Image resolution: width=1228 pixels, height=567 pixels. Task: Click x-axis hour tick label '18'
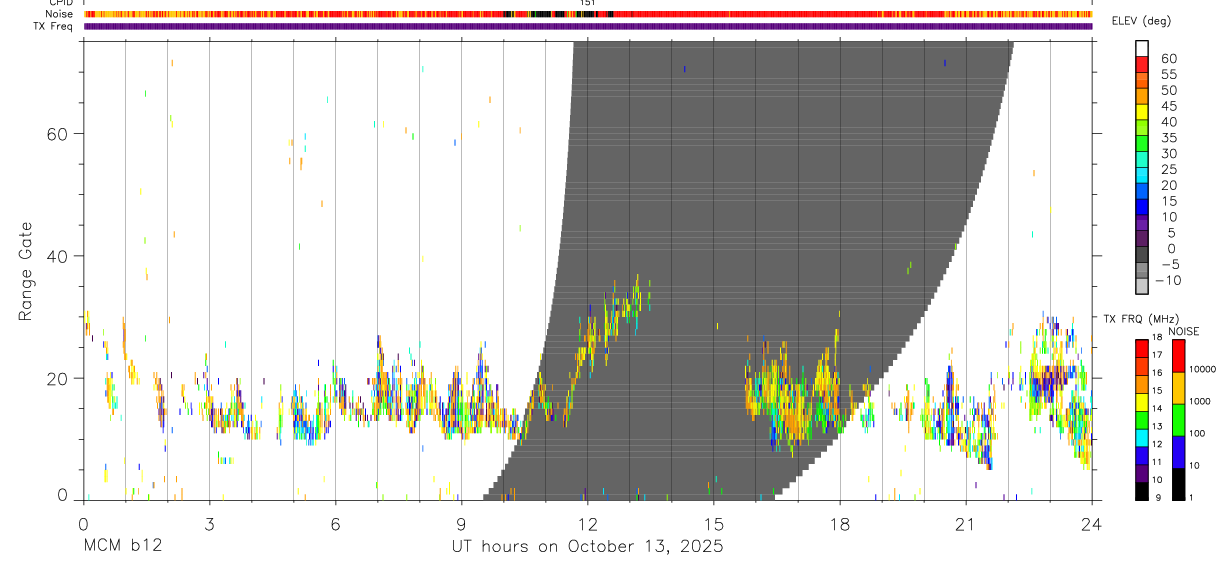tap(840, 523)
